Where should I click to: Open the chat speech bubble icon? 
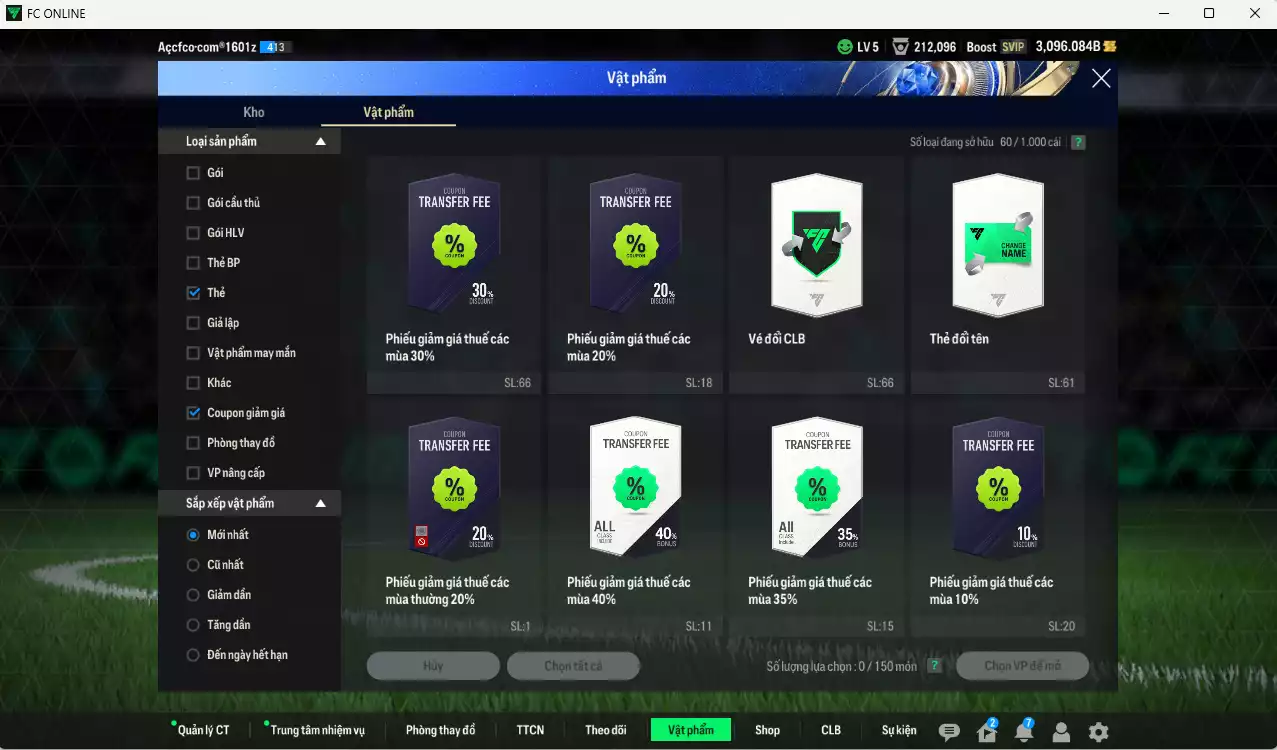pos(949,732)
